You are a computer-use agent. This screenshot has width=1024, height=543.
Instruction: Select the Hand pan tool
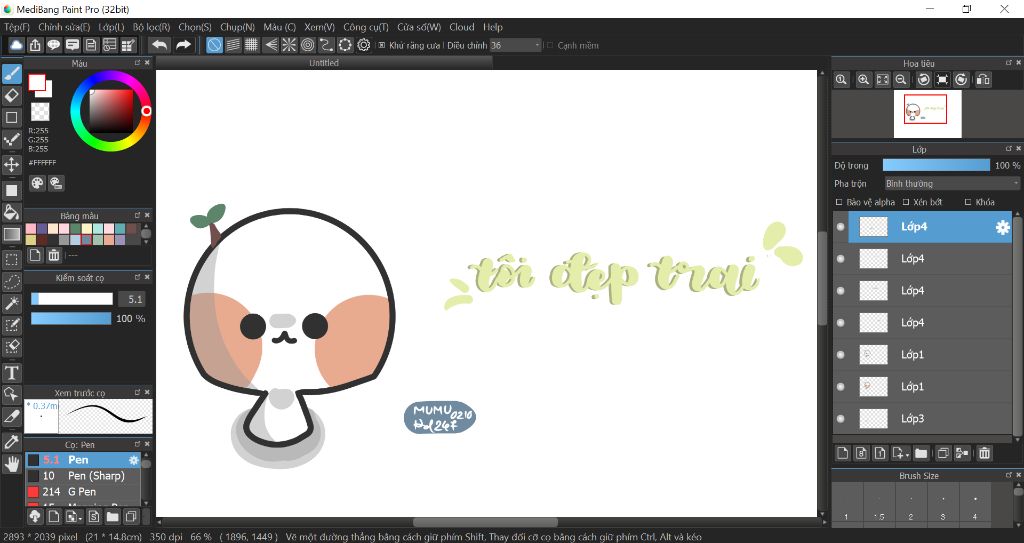[12, 464]
